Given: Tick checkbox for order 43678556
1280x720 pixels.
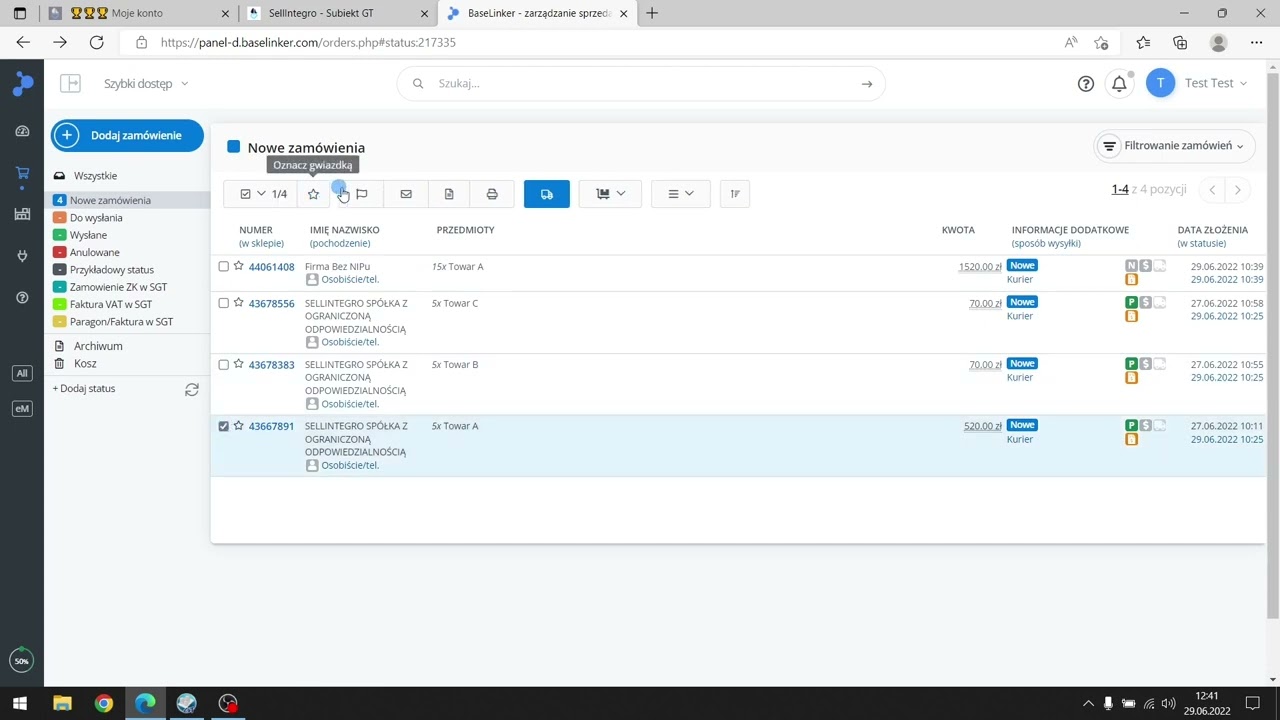Looking at the screenshot, I should click(224, 303).
